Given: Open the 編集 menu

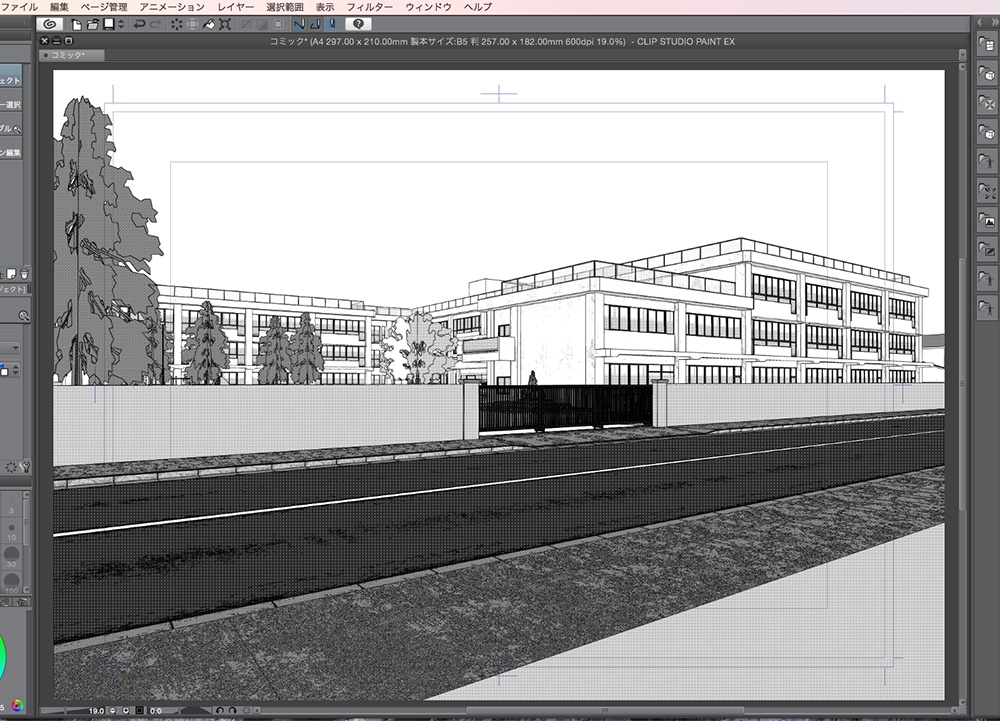Looking at the screenshot, I should tap(59, 7).
